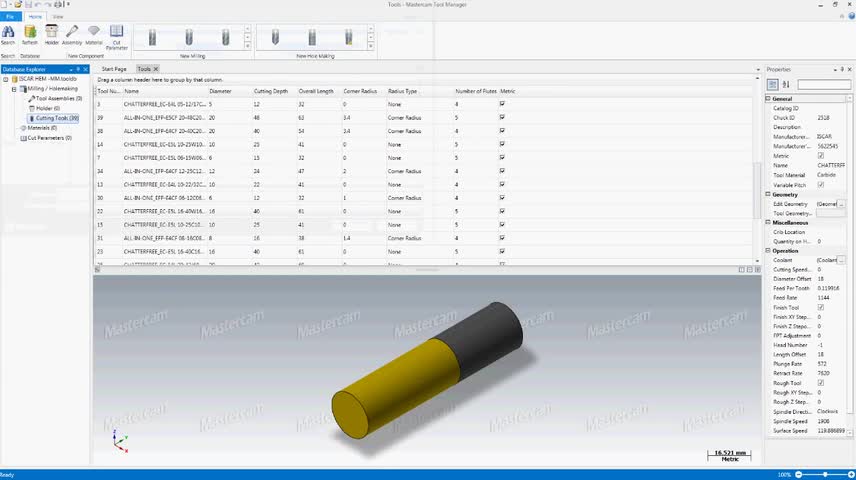The image size is (856, 480).
Task: Click the help icon at top right
Action: pyautogui.click(x=851, y=16)
